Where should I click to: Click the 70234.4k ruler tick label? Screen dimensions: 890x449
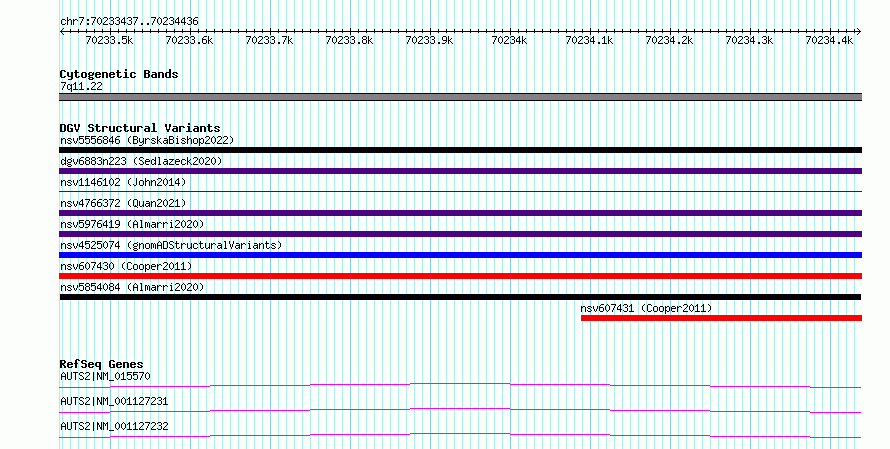pos(829,40)
